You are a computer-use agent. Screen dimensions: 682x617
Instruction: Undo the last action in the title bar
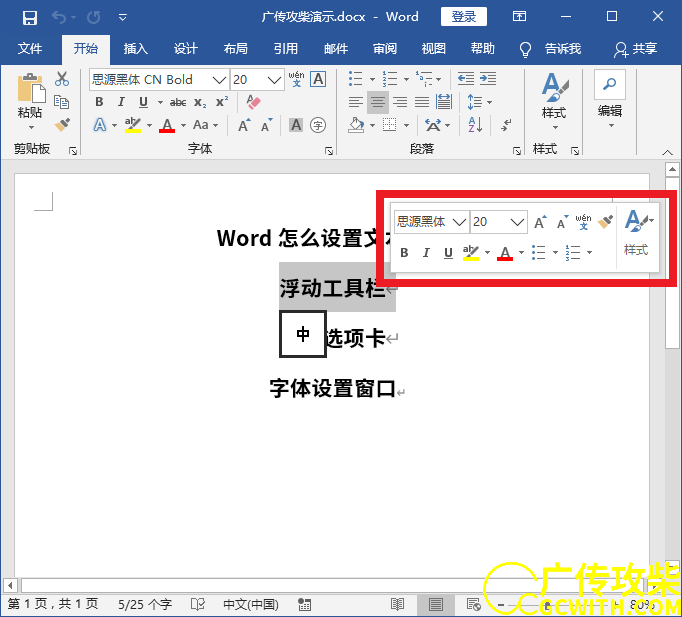(x=59, y=17)
